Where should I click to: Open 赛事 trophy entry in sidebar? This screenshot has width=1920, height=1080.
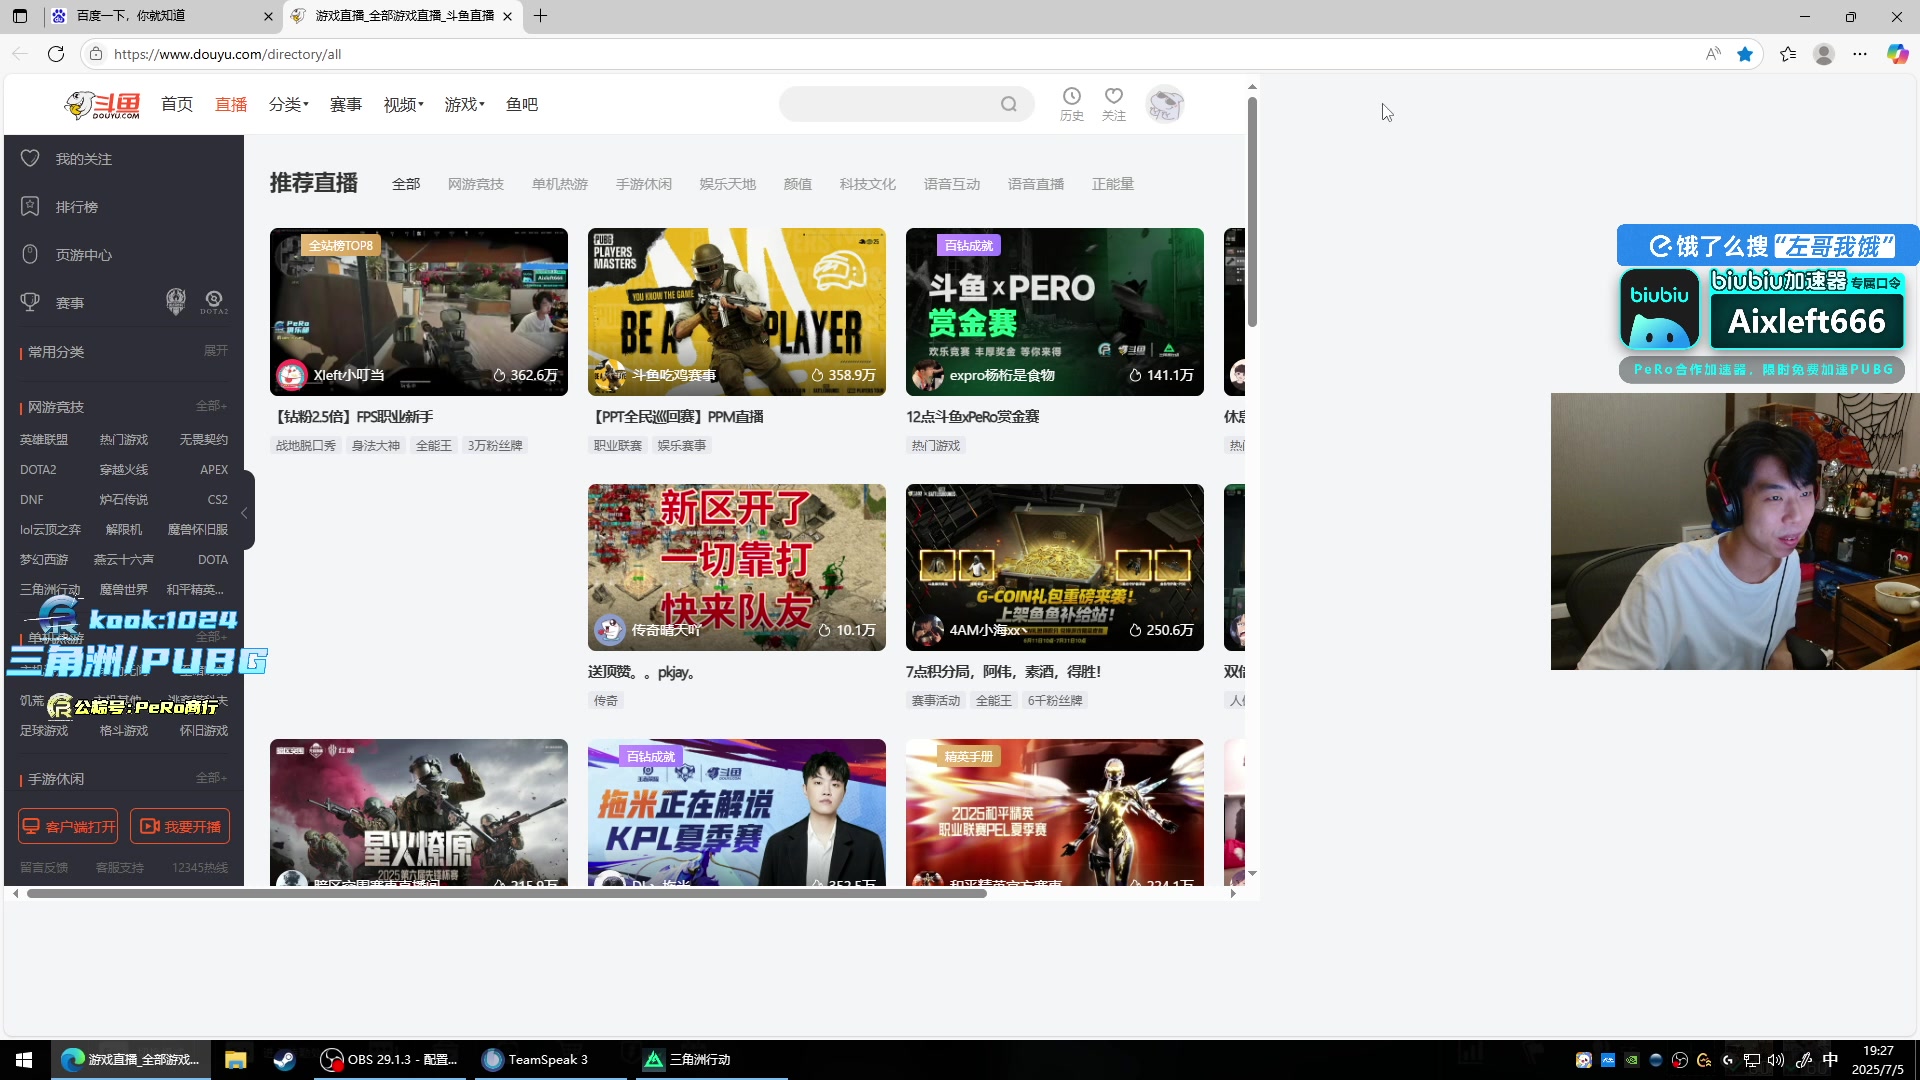tap(69, 303)
